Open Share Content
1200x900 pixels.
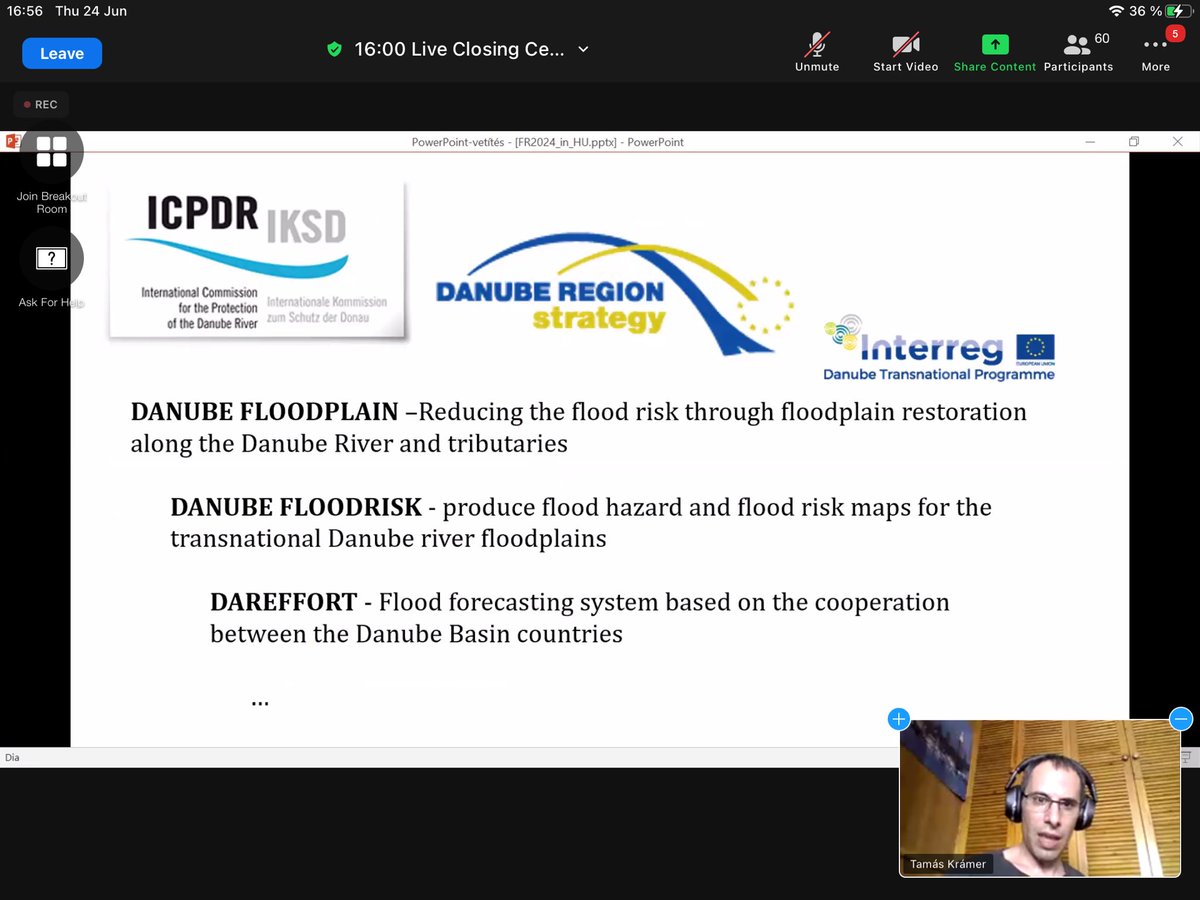pos(994,52)
